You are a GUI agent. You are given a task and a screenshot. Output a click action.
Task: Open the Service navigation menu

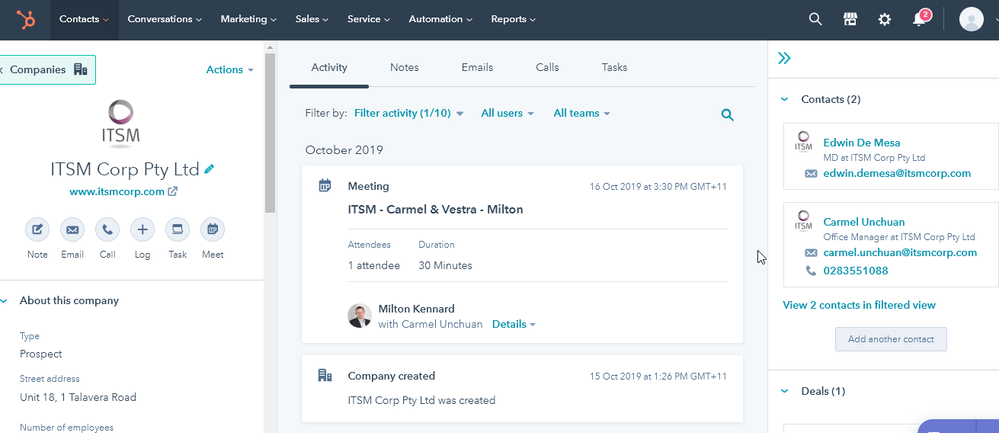368,19
